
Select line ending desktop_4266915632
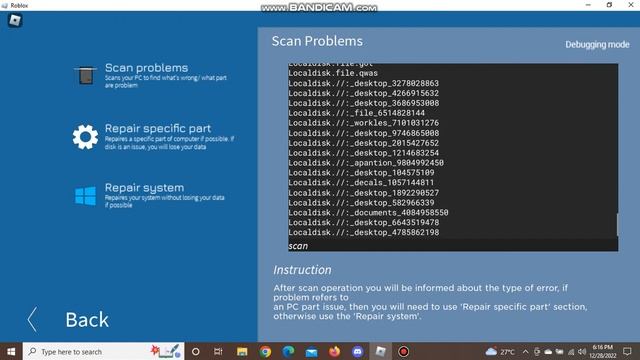pos(363,93)
